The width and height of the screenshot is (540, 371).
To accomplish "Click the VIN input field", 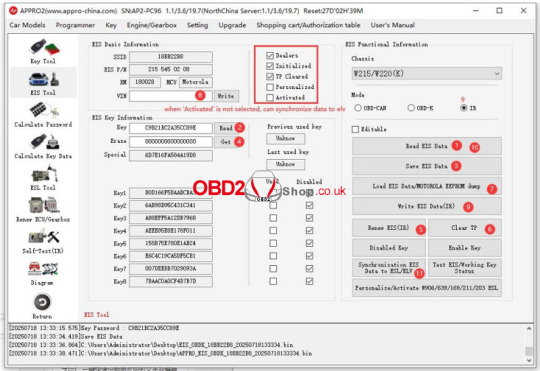I will [171, 96].
